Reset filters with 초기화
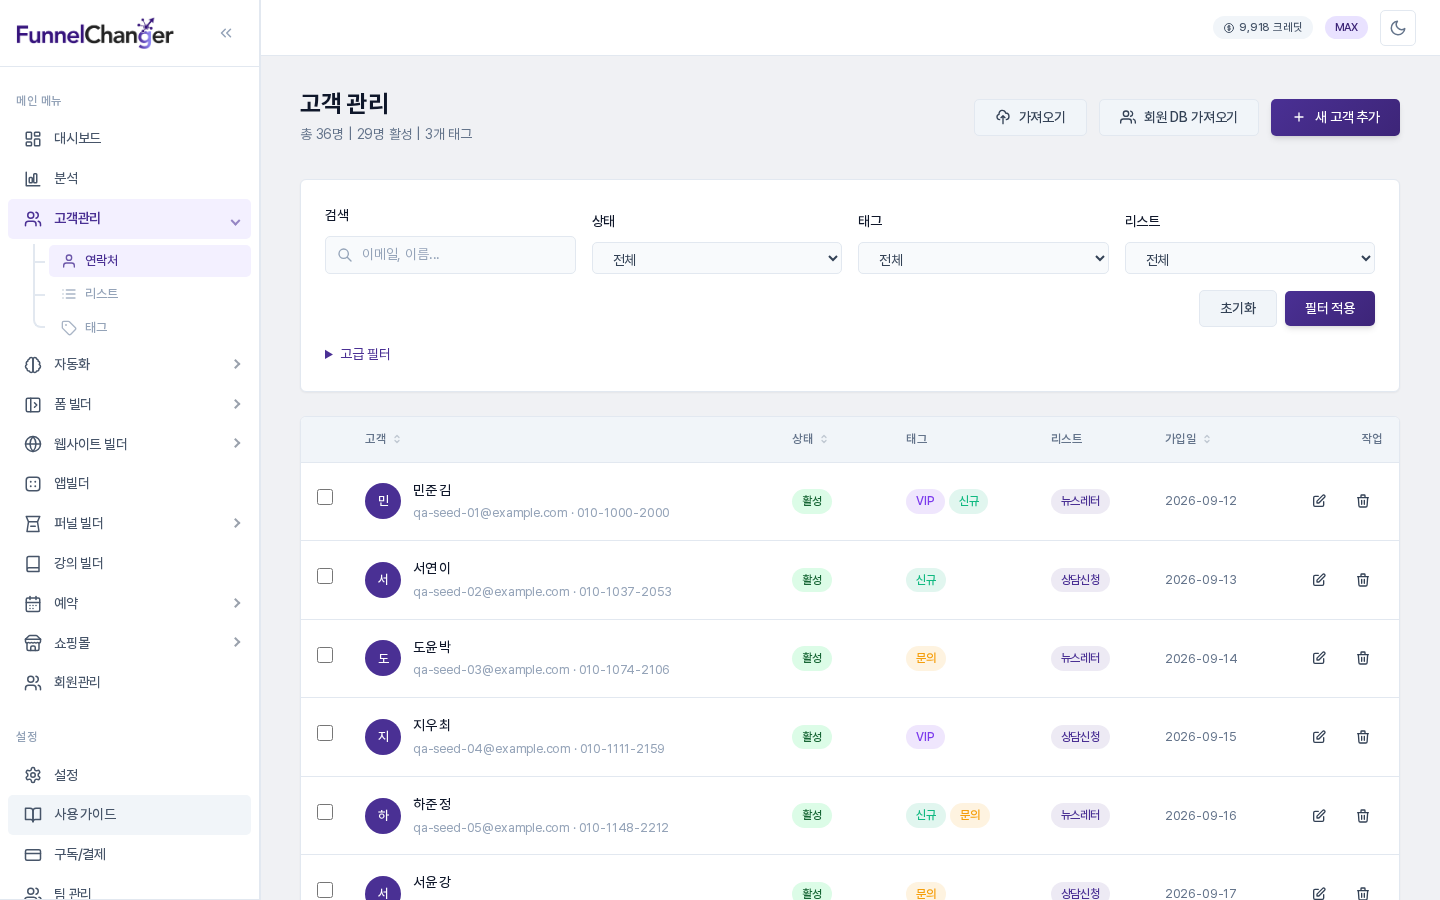This screenshot has height=900, width=1440. coord(1238,308)
